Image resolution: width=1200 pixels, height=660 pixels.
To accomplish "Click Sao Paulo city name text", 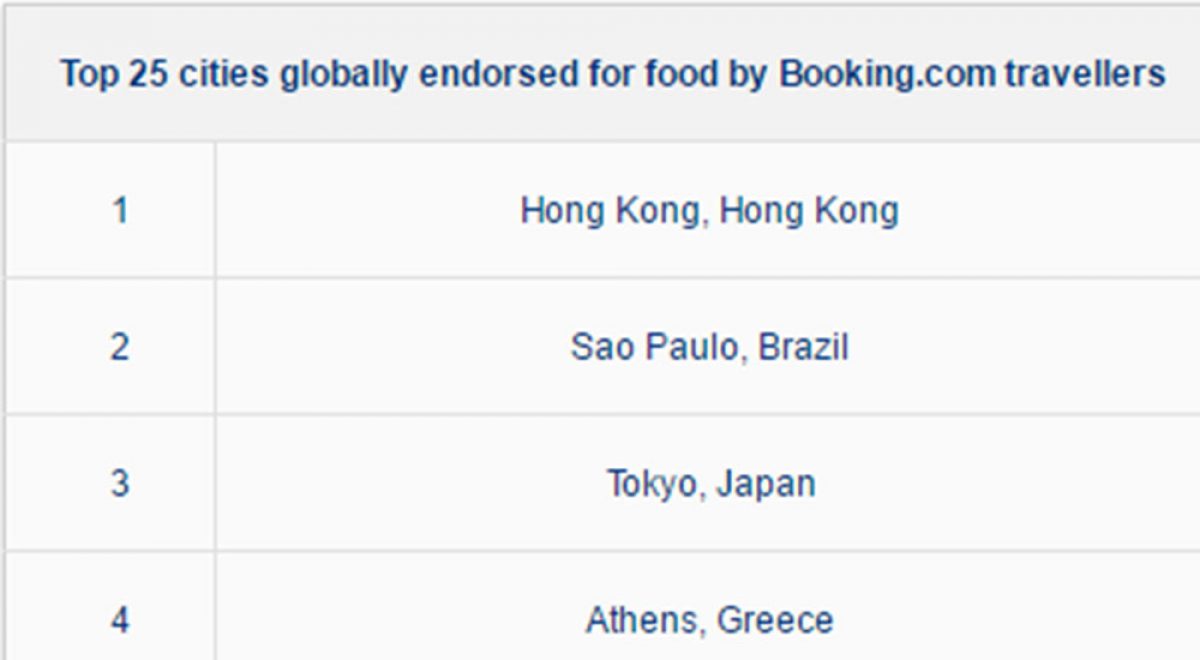I will [656, 348].
